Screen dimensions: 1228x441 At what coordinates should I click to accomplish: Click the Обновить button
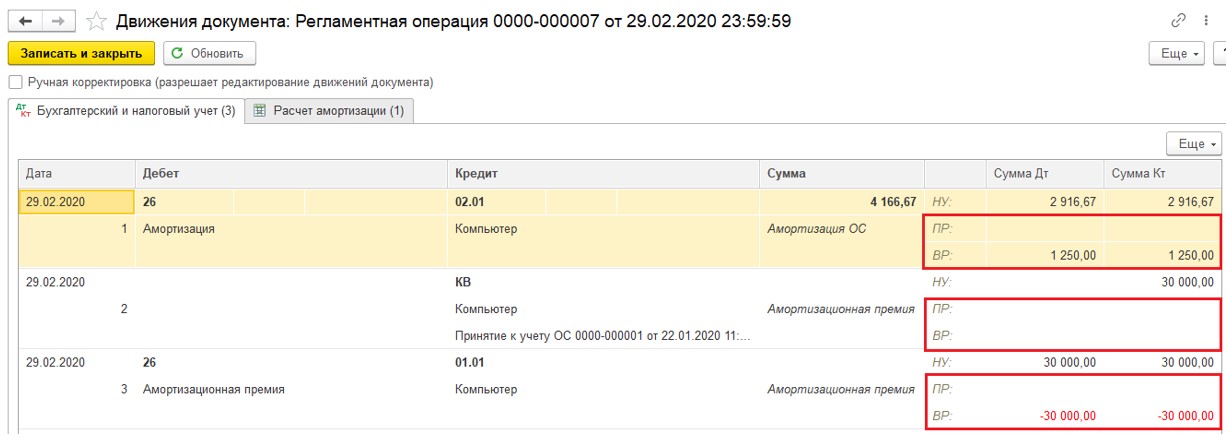pyautogui.click(x=209, y=53)
